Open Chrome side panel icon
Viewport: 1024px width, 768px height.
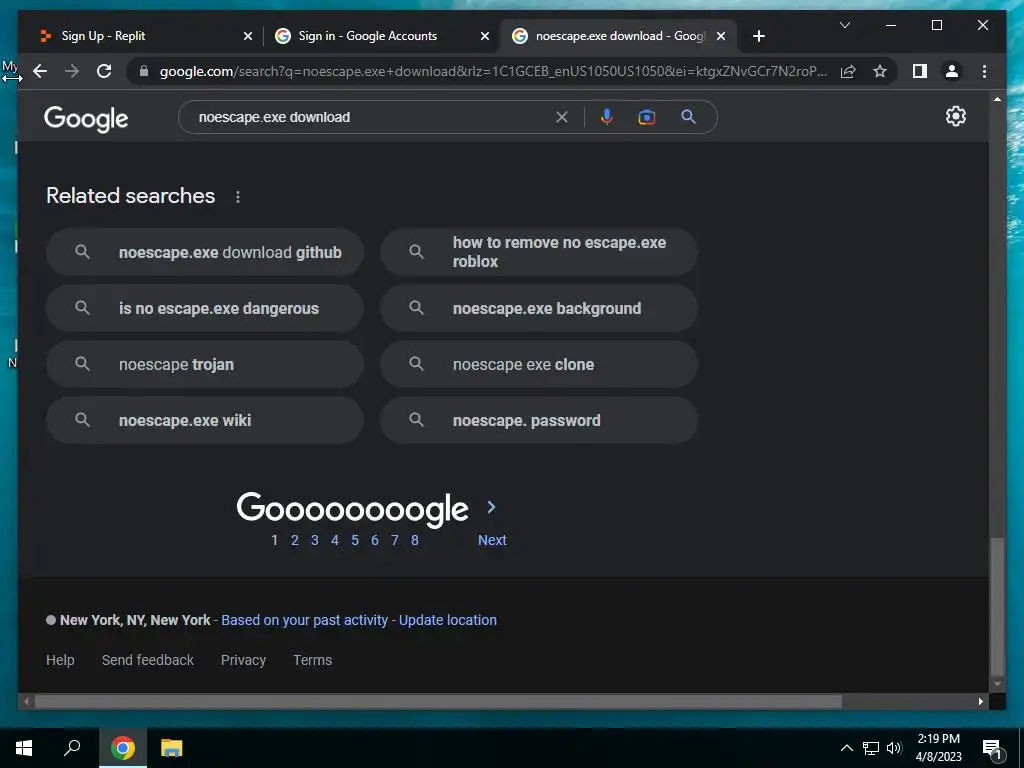920,71
